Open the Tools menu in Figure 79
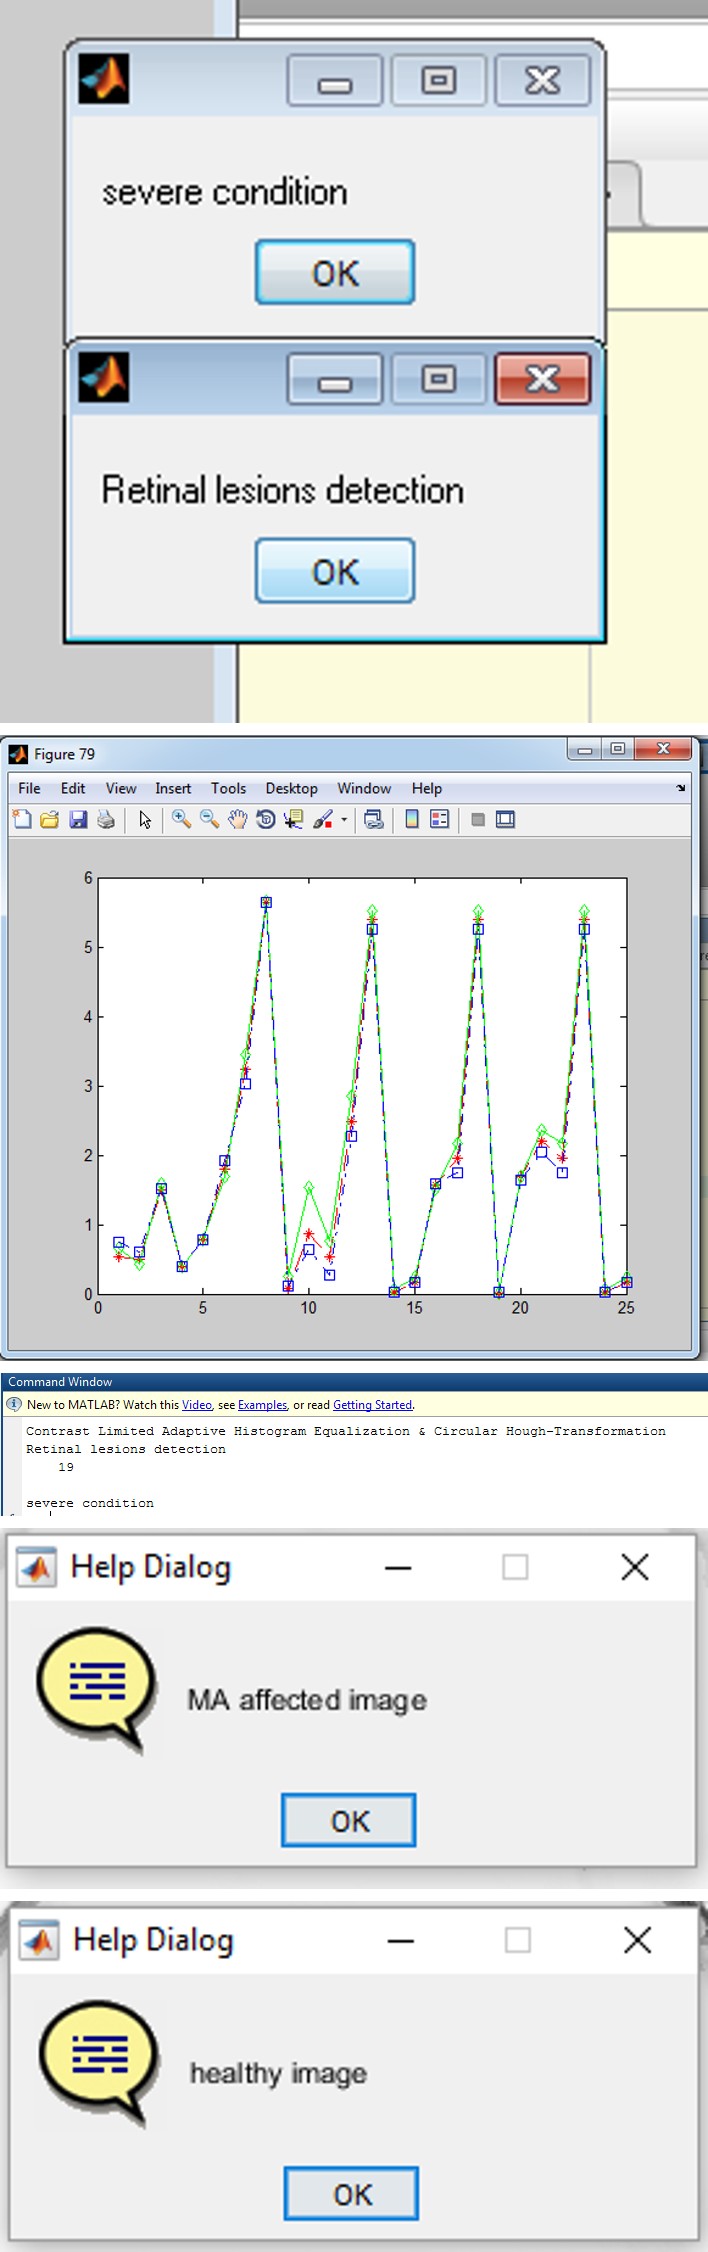Viewport: 708px width, 2252px height. [228, 788]
